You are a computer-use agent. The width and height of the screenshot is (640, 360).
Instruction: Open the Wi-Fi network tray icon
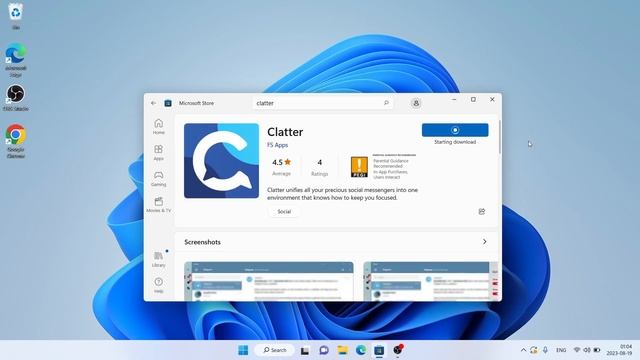577,350
